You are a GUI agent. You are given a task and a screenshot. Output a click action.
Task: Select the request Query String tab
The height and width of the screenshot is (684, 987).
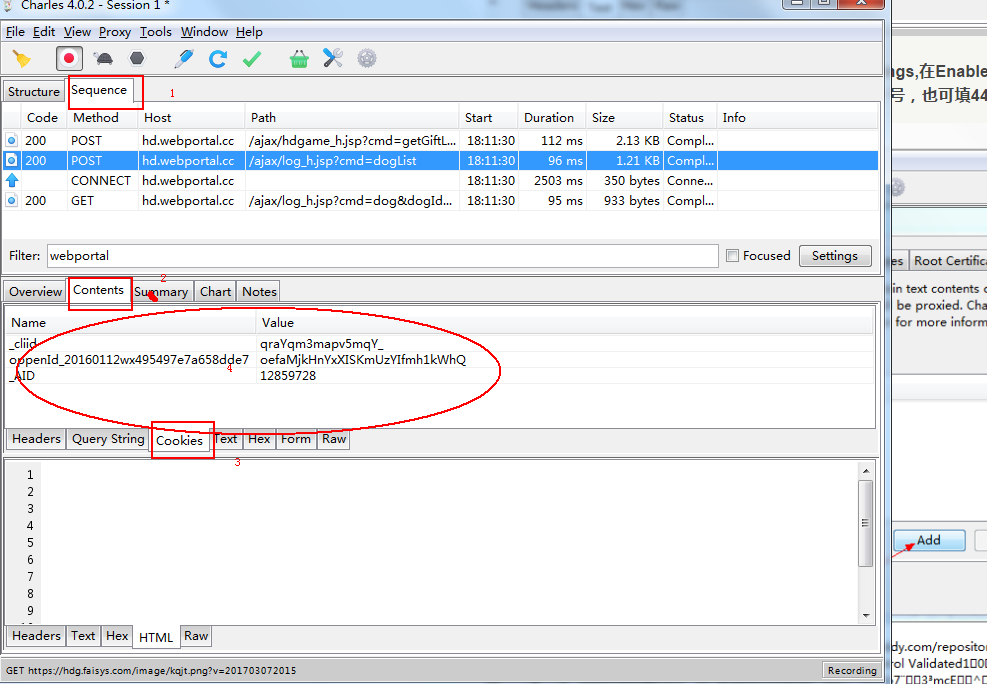click(x=108, y=439)
